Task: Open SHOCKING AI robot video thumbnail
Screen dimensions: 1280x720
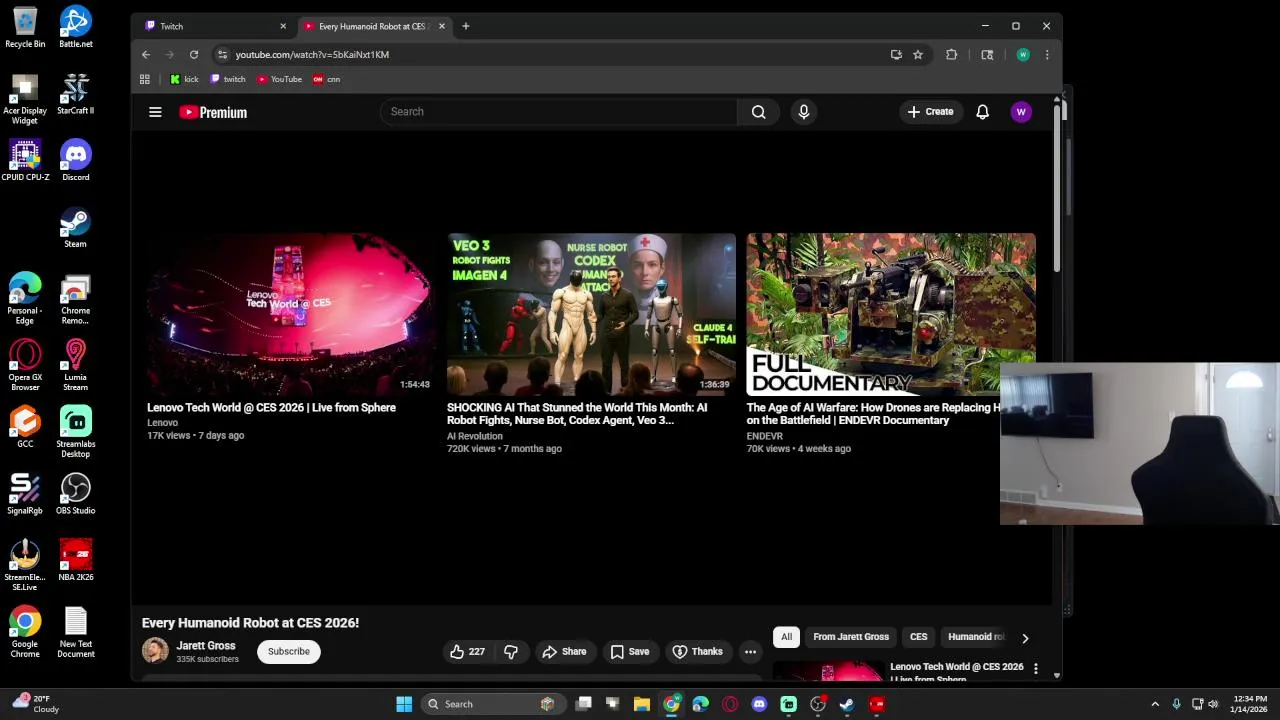Action: click(x=591, y=314)
